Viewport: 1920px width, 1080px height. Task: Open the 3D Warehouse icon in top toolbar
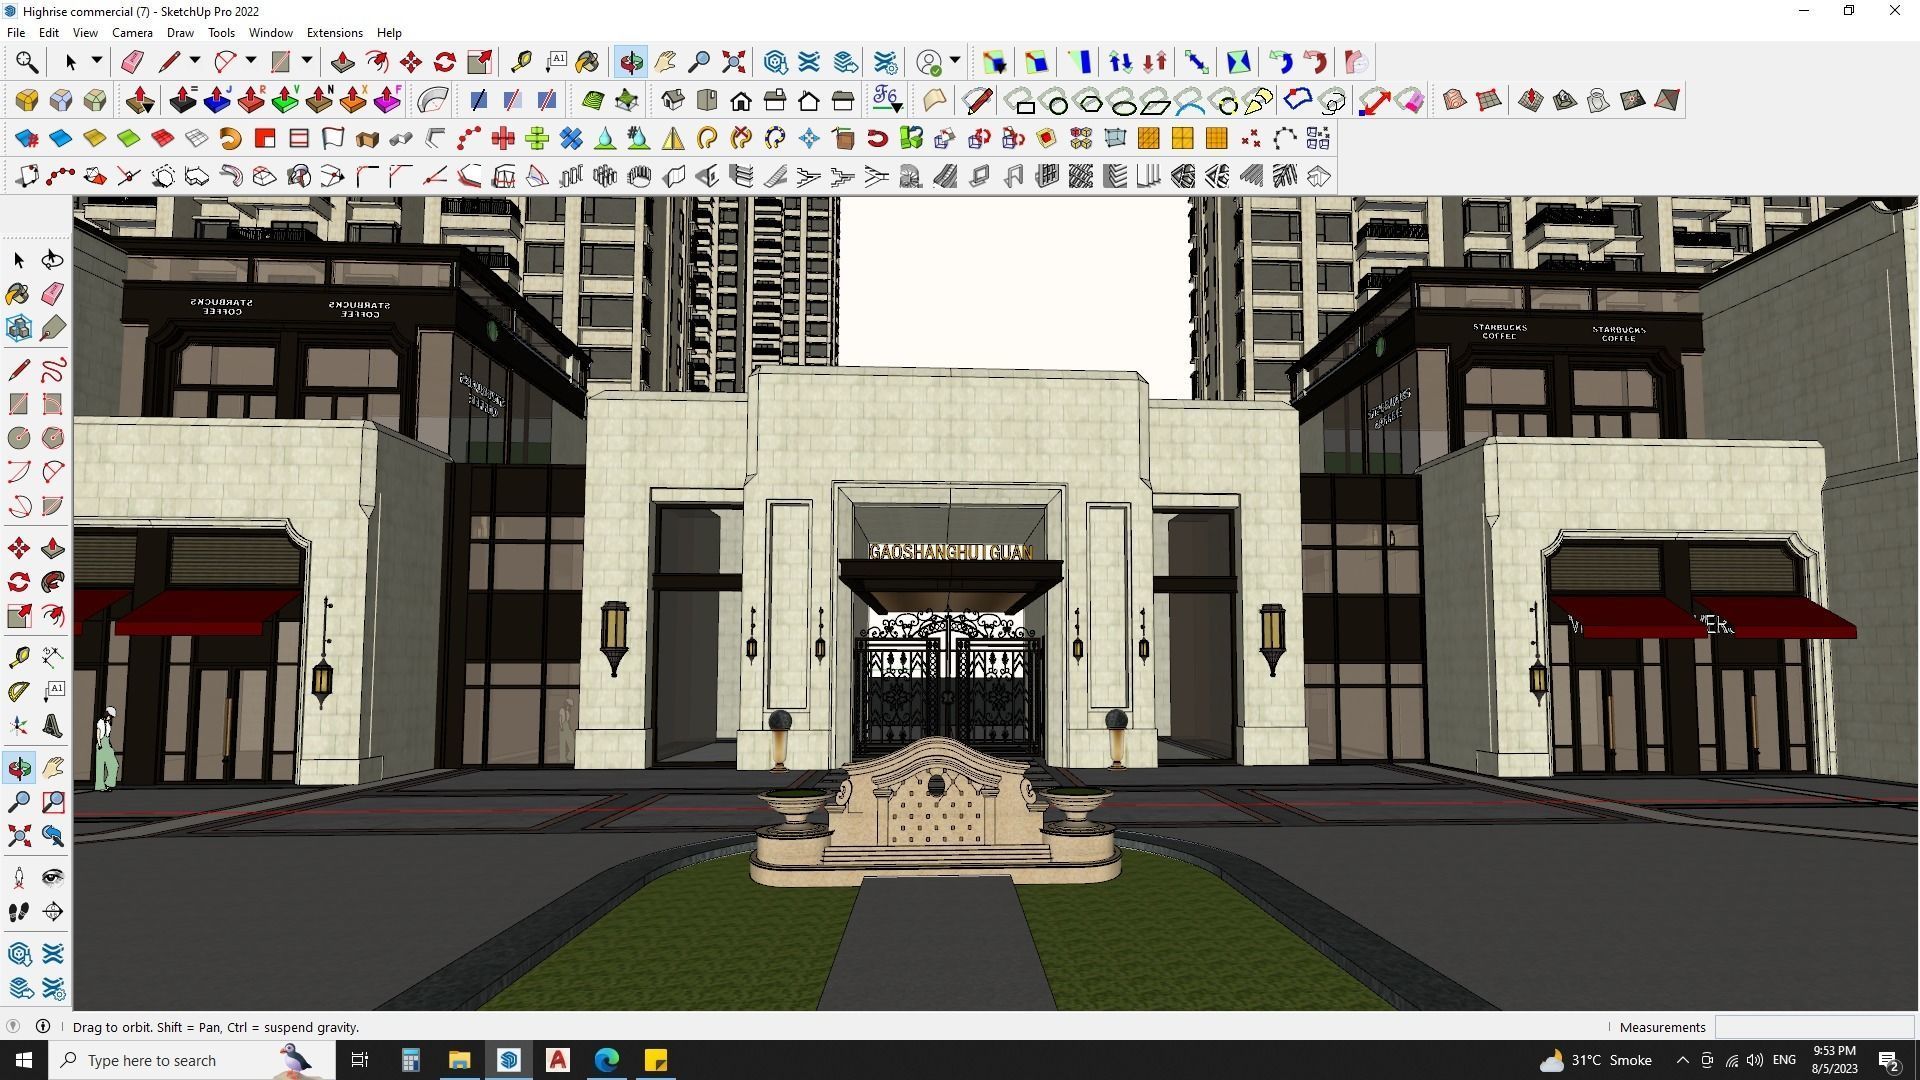(x=775, y=62)
